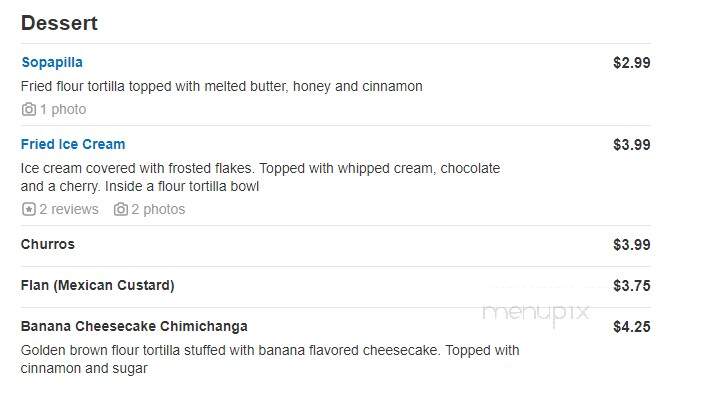715x395 pixels.
Task: Click the $2.99 Sopapilla price
Action: [x=632, y=63]
